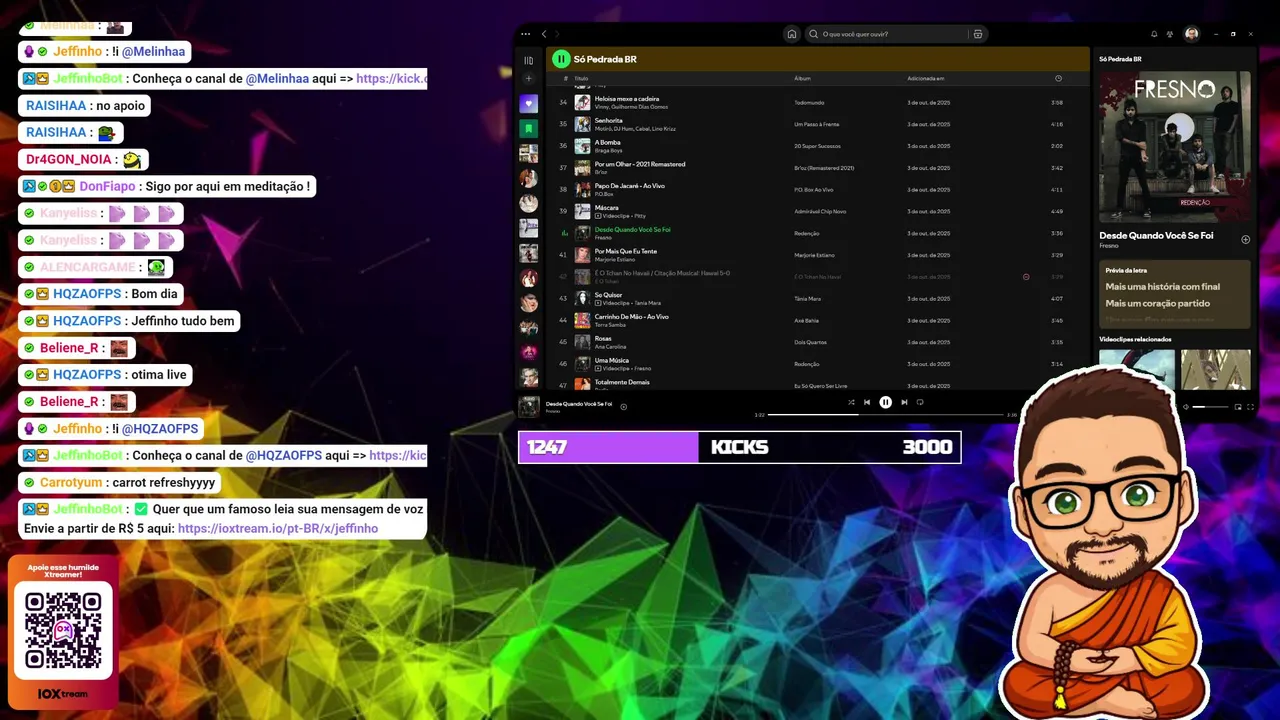Open first related video clip thumbnail

pyautogui.click(x=1137, y=369)
